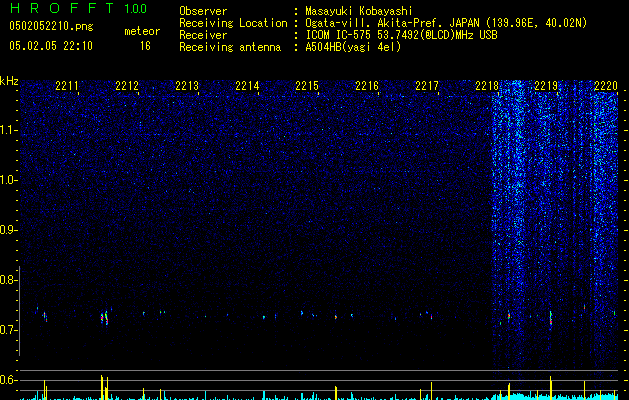Click the tallest yellow level spike before 2212

coord(101,387)
